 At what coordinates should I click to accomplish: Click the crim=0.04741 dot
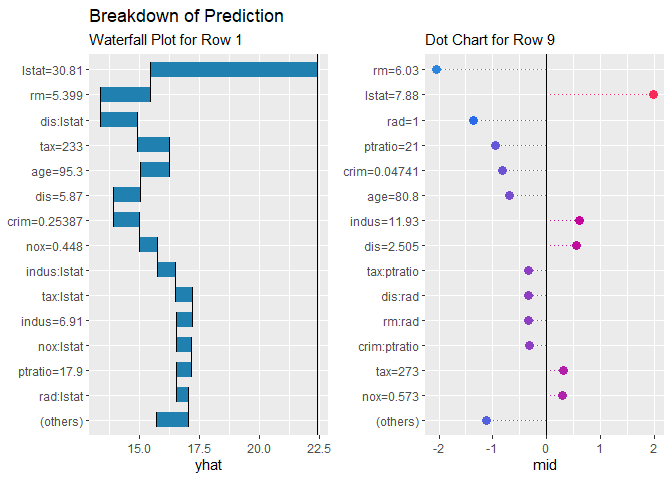(502, 170)
